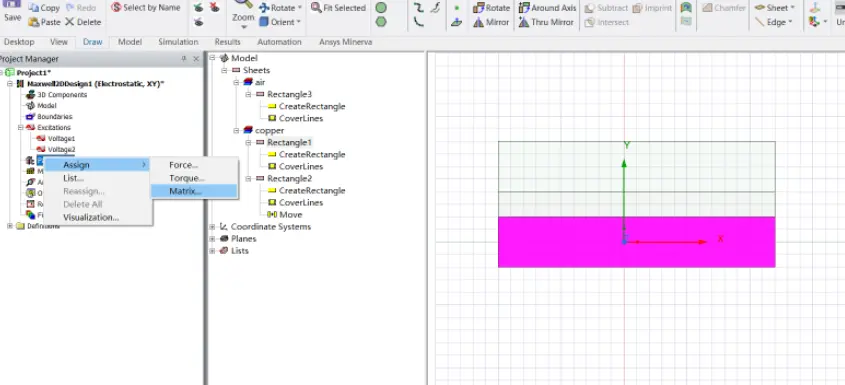
Task: Click the Mirror tool
Action: point(491,22)
